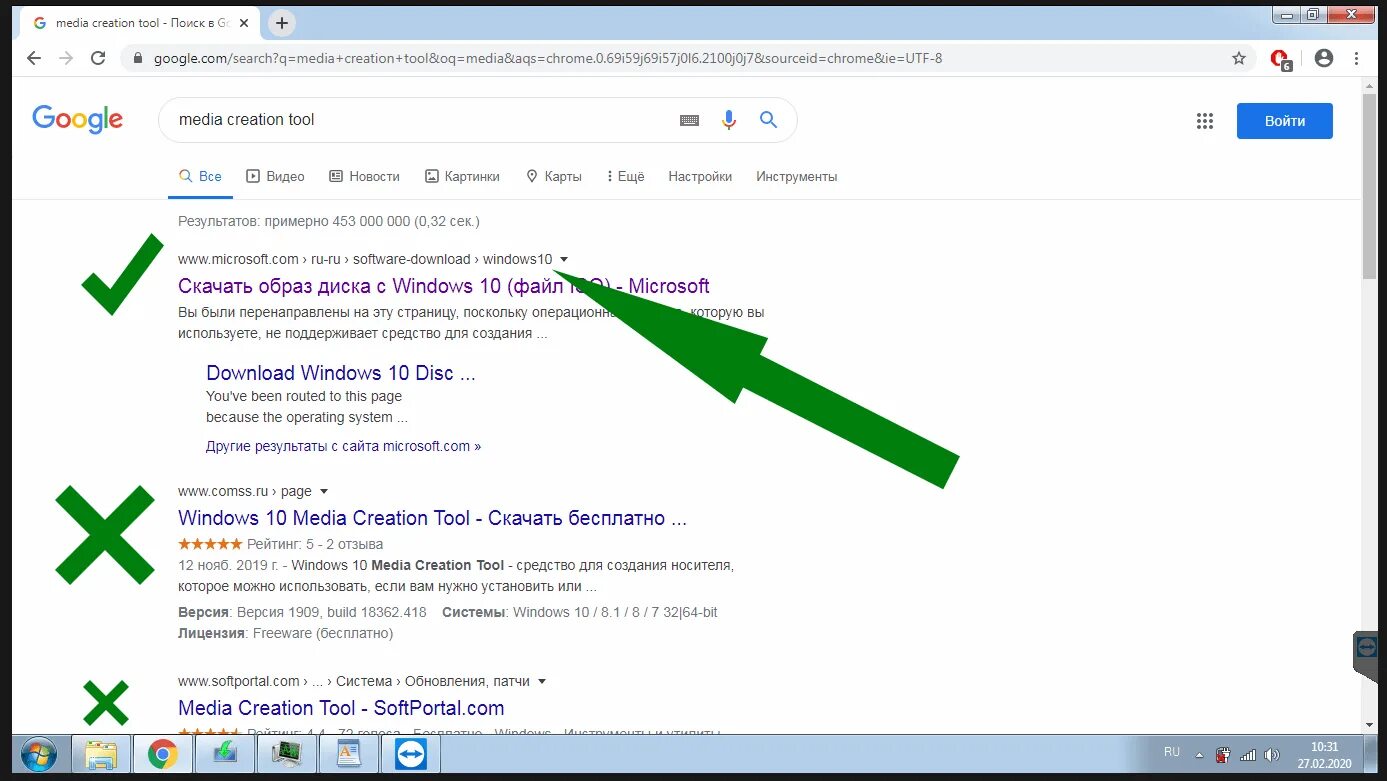Click the Google logo
The image size is (1387, 781).
coord(78,119)
